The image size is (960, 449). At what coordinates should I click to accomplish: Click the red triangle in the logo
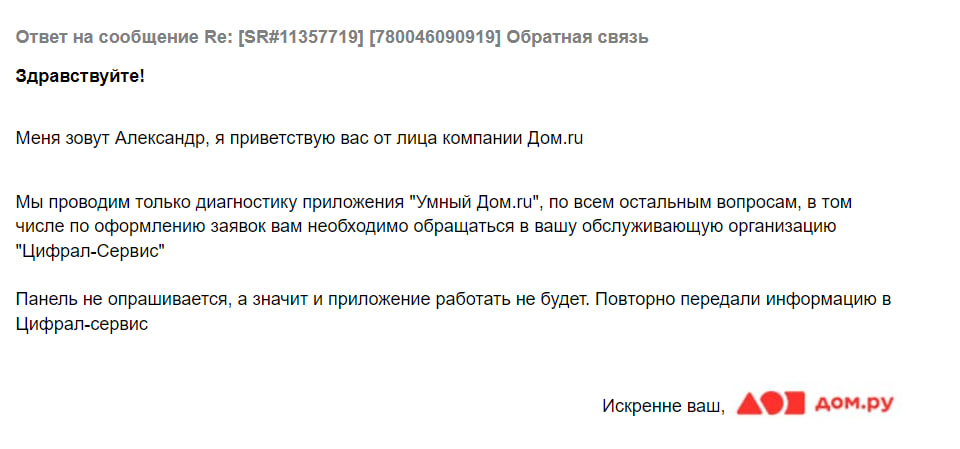(x=749, y=404)
